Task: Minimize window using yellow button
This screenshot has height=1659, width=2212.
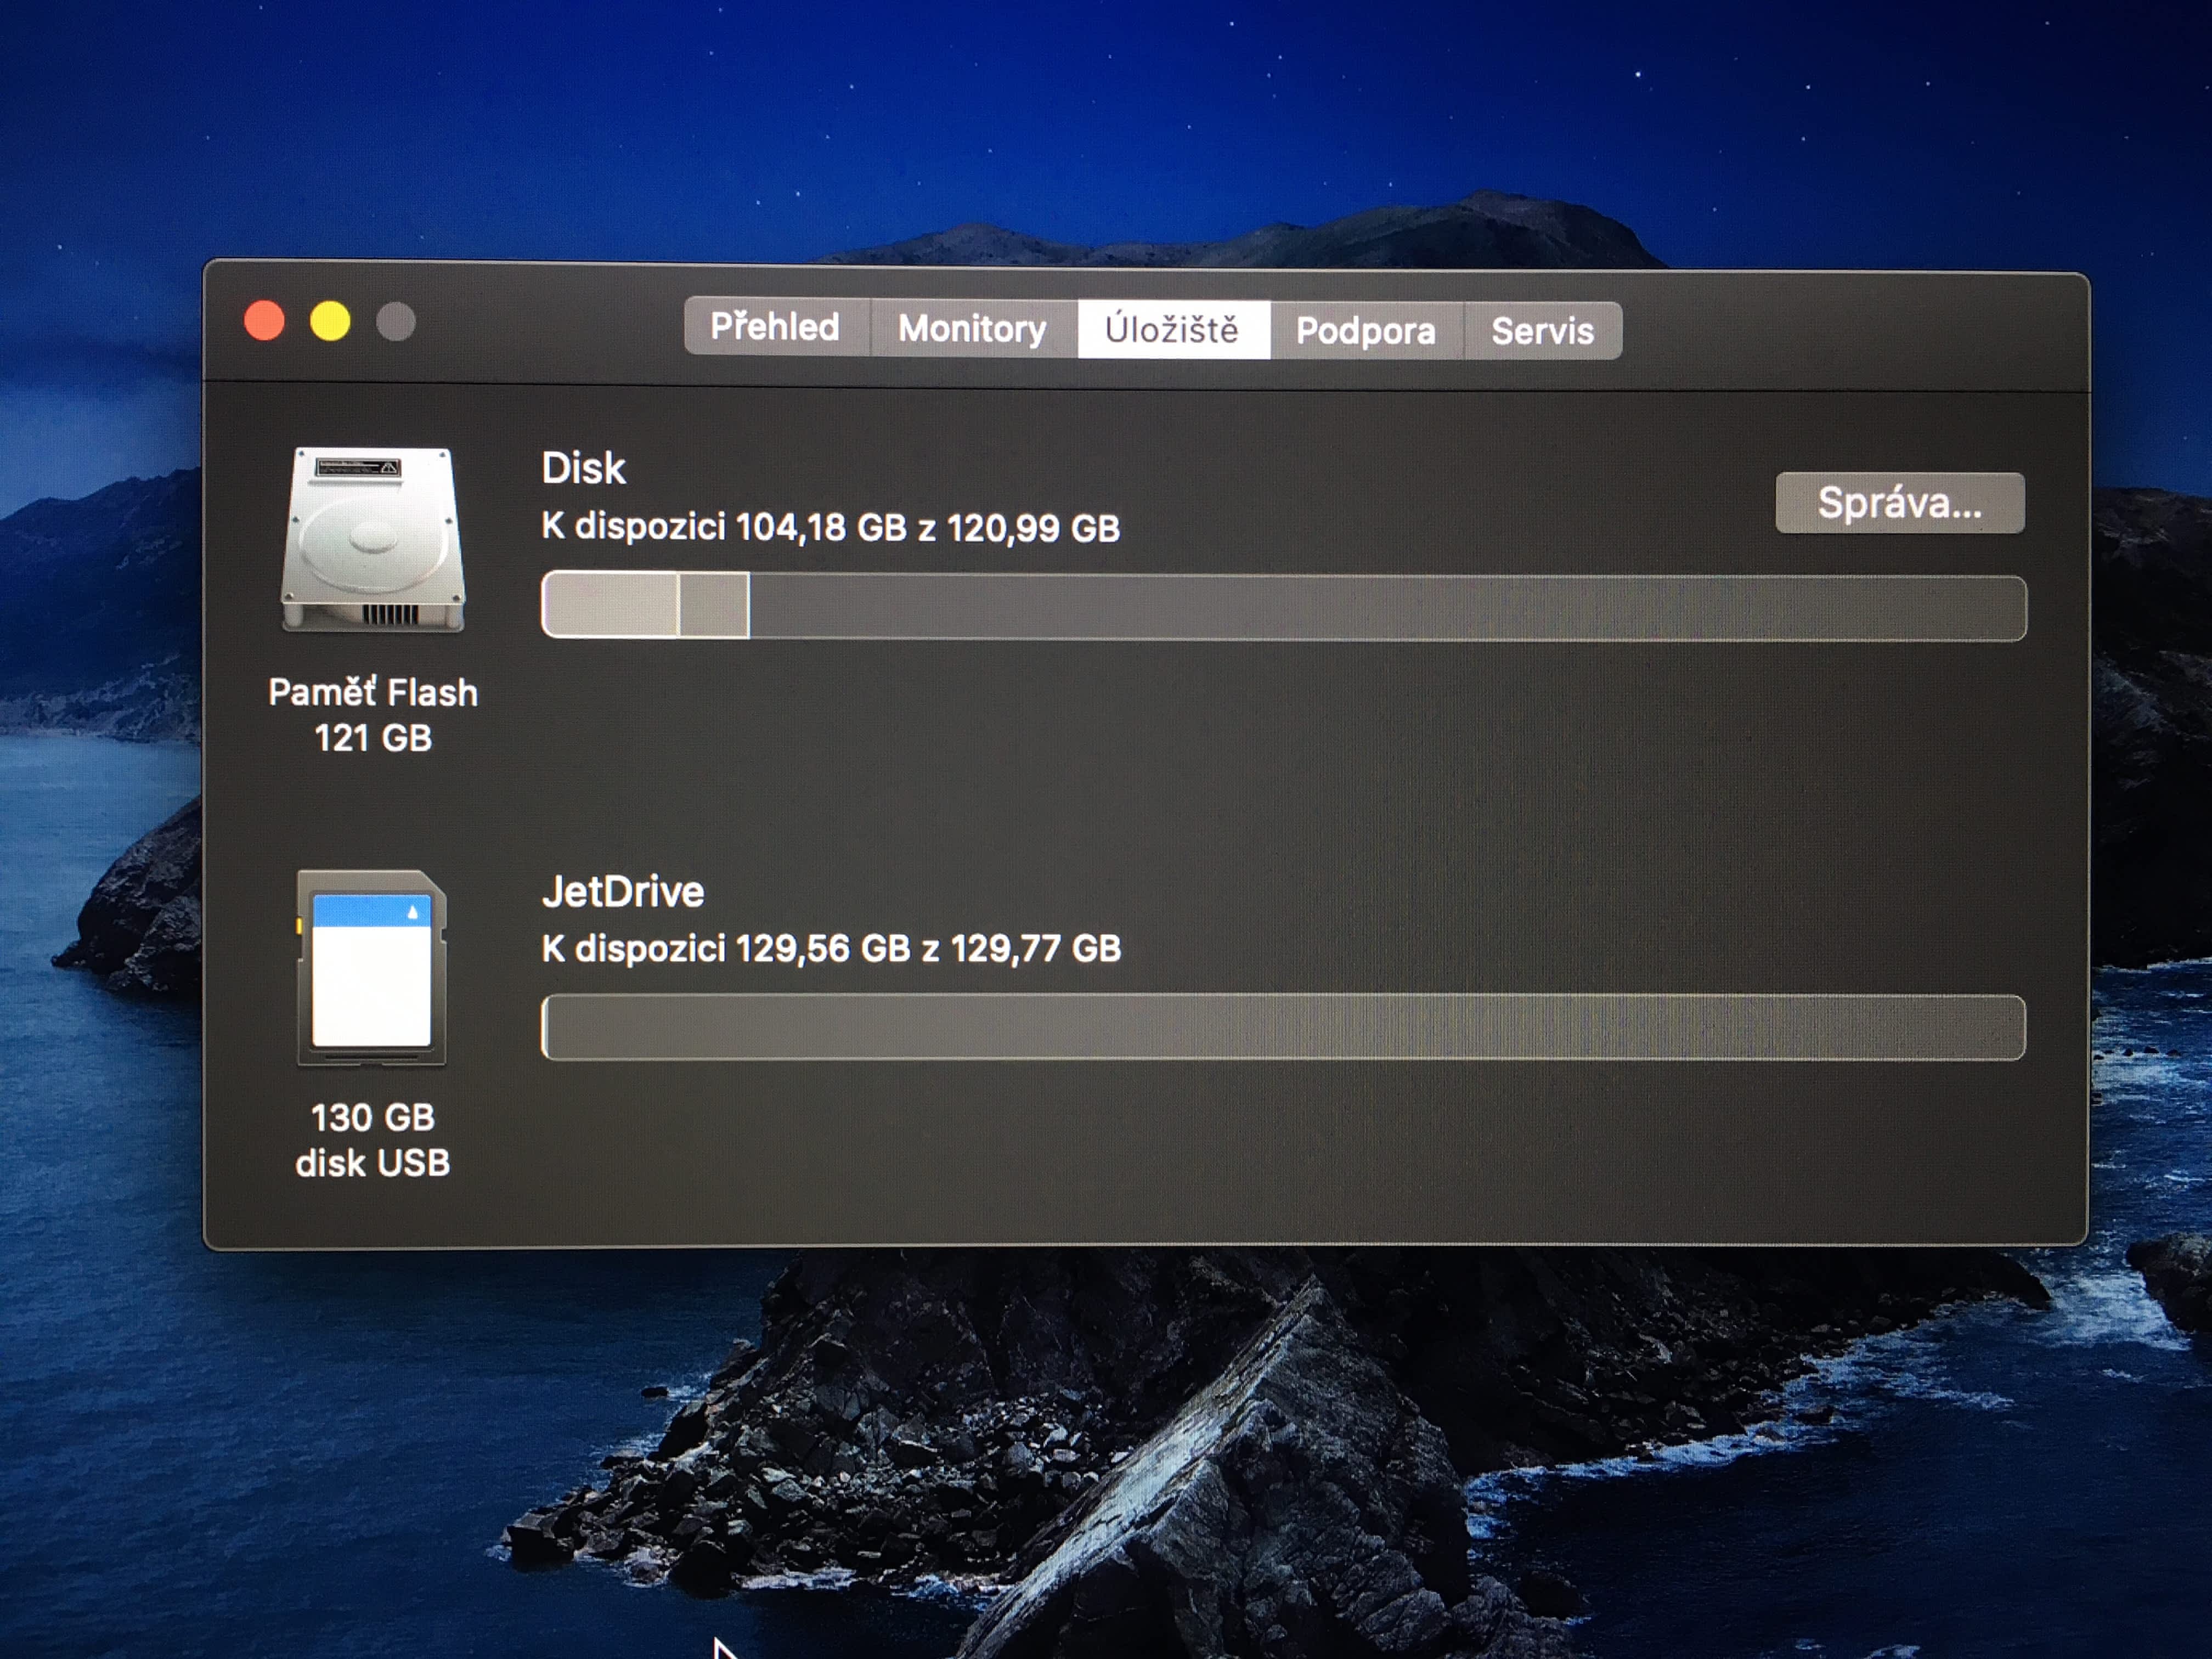Action: pos(330,321)
